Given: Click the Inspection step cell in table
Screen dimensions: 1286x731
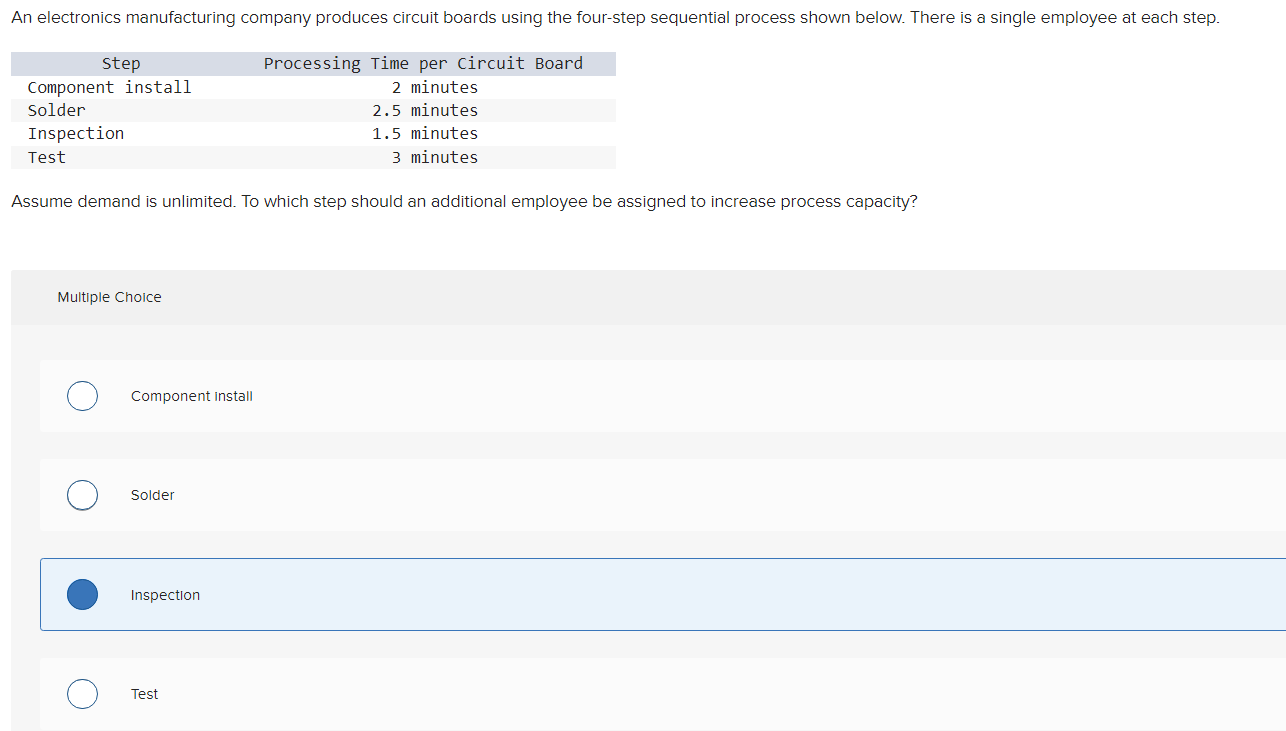Looking at the screenshot, I should point(76,134).
